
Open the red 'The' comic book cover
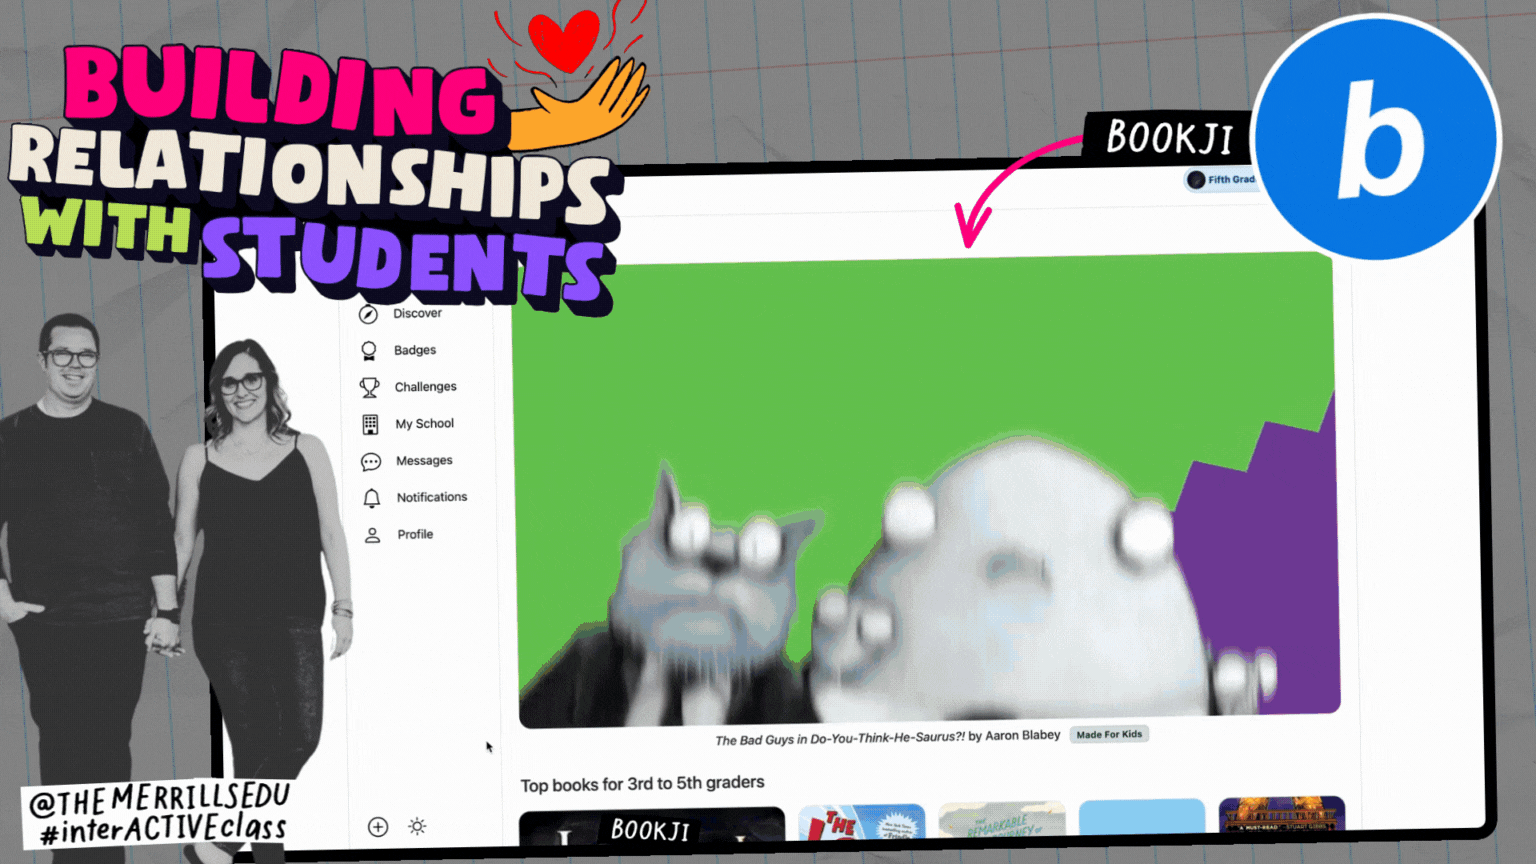pyautogui.click(x=862, y=822)
